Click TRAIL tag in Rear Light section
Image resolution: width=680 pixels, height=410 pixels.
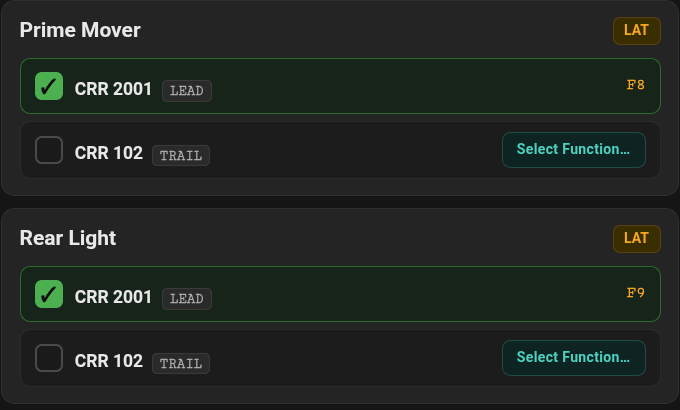(181, 364)
